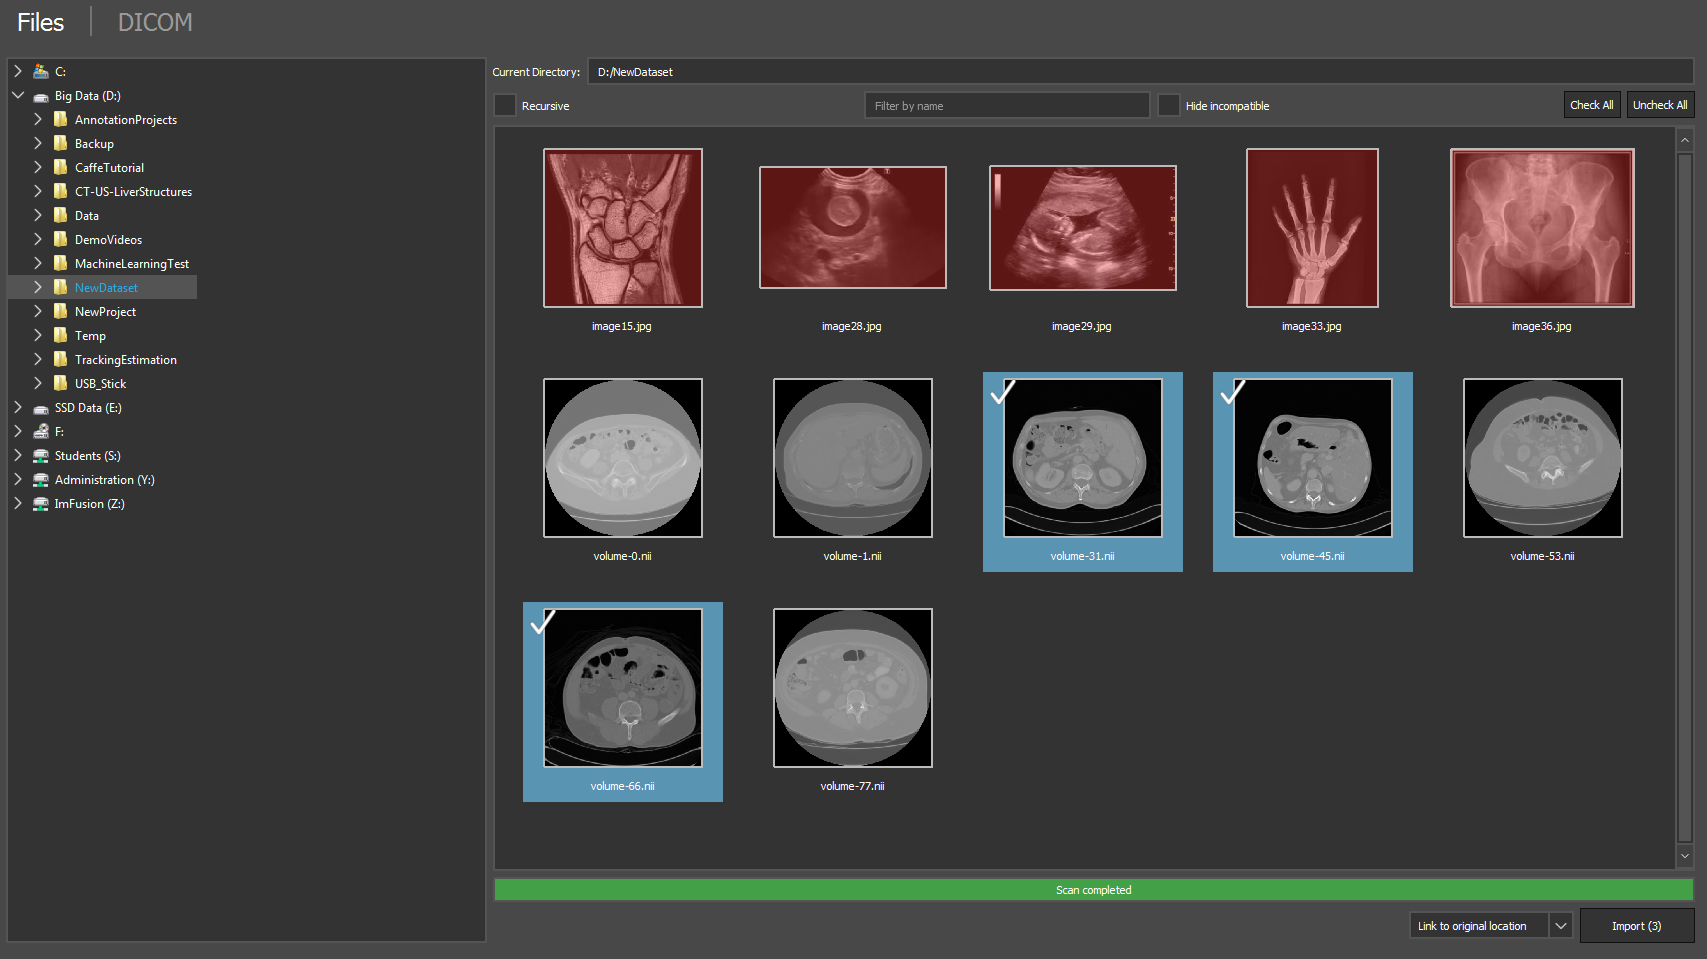Select the CT-US-LiverStructures folder

(133, 192)
